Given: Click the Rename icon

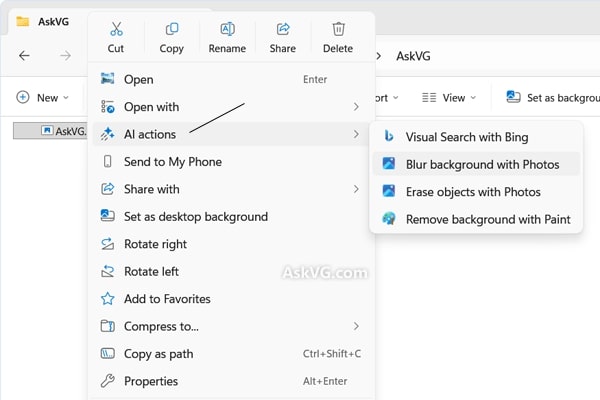Looking at the screenshot, I should coord(227,29).
